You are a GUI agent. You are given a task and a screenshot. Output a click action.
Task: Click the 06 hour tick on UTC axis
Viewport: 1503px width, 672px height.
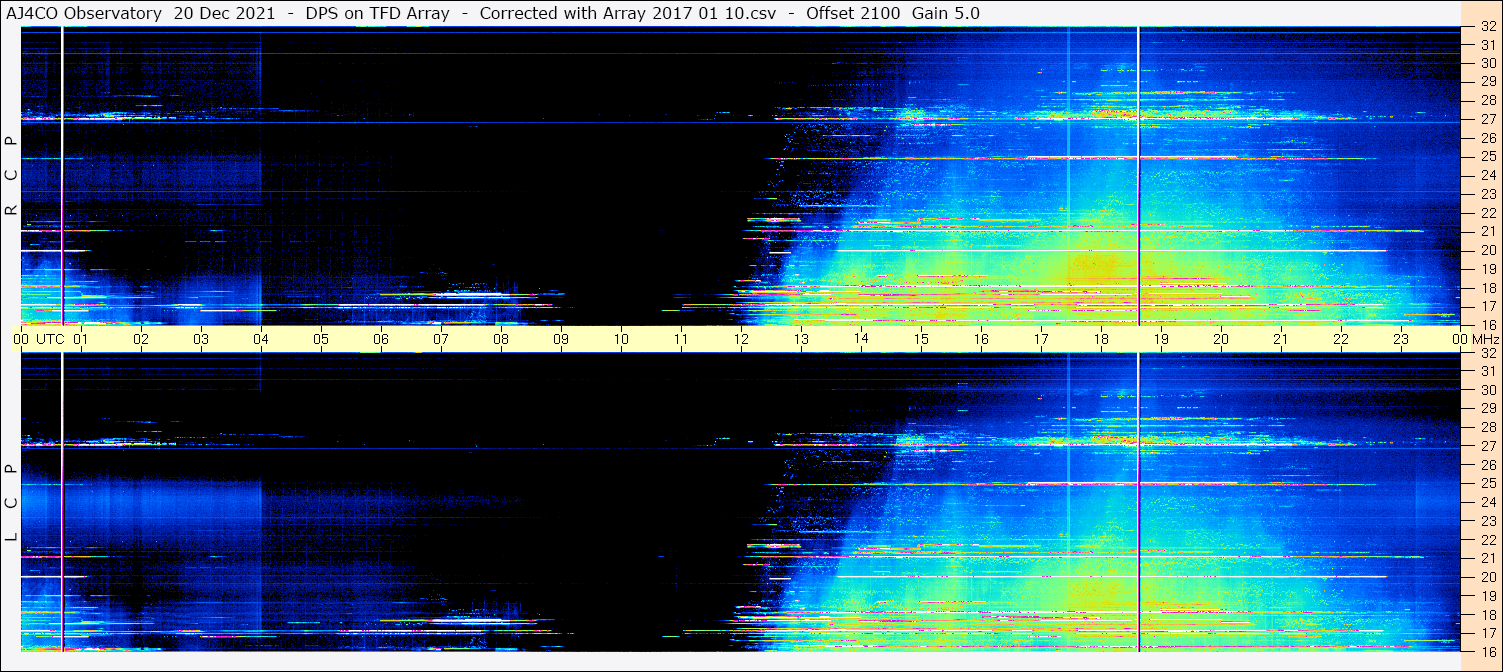(x=381, y=339)
